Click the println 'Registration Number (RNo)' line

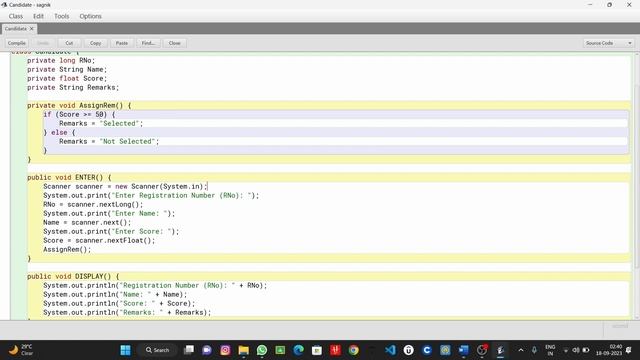pyautogui.click(x=155, y=285)
